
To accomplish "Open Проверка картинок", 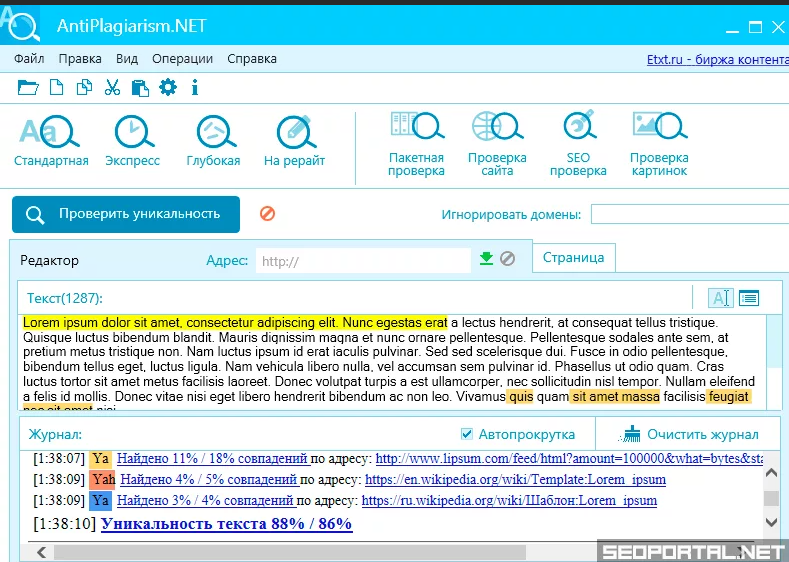I will pos(659,144).
